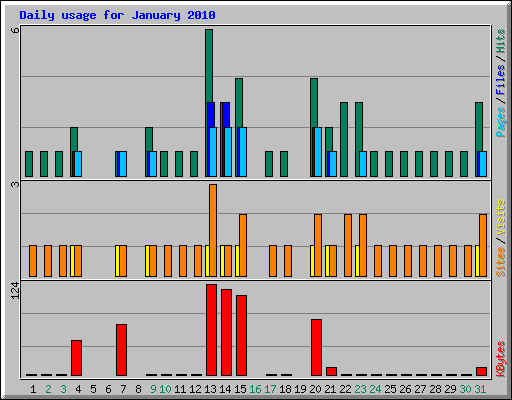Click day label 22 on x-axis
The height and width of the screenshot is (400, 512).
(345, 389)
